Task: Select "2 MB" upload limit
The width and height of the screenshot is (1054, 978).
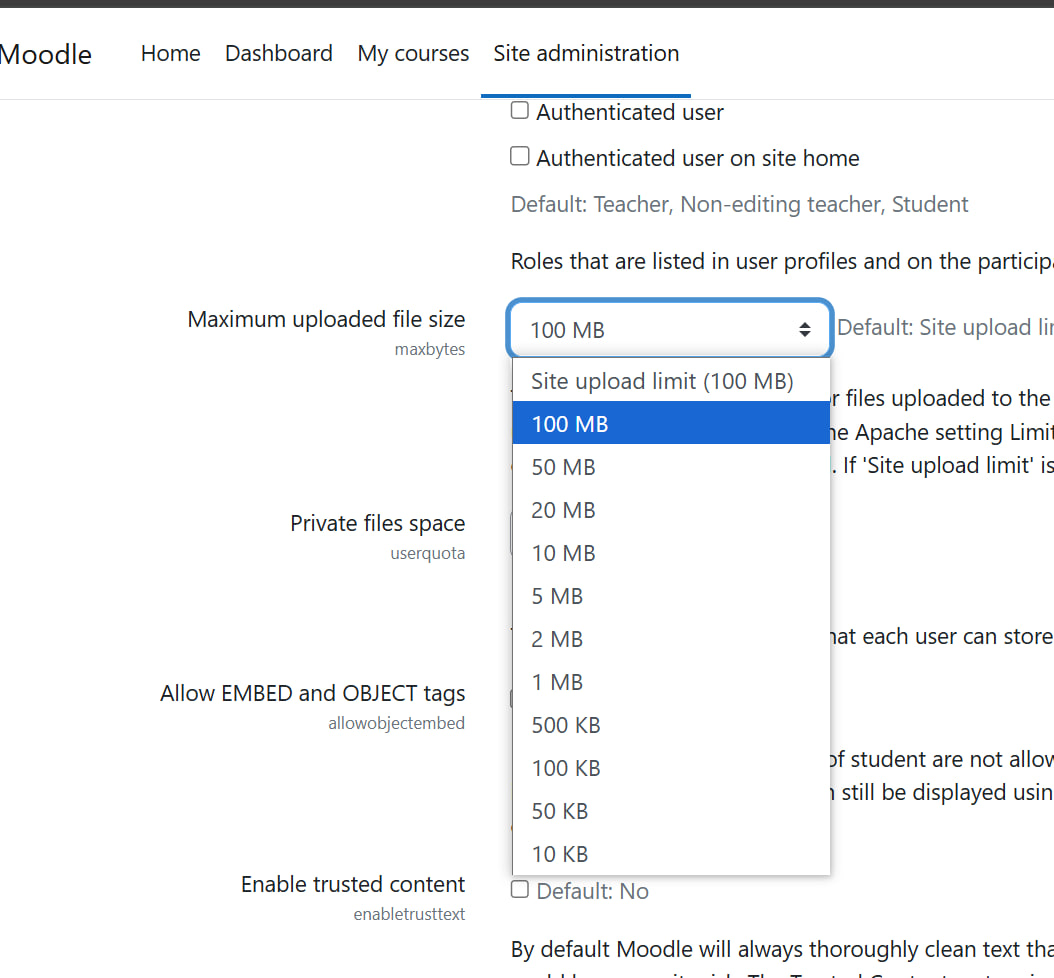Action: click(x=556, y=639)
